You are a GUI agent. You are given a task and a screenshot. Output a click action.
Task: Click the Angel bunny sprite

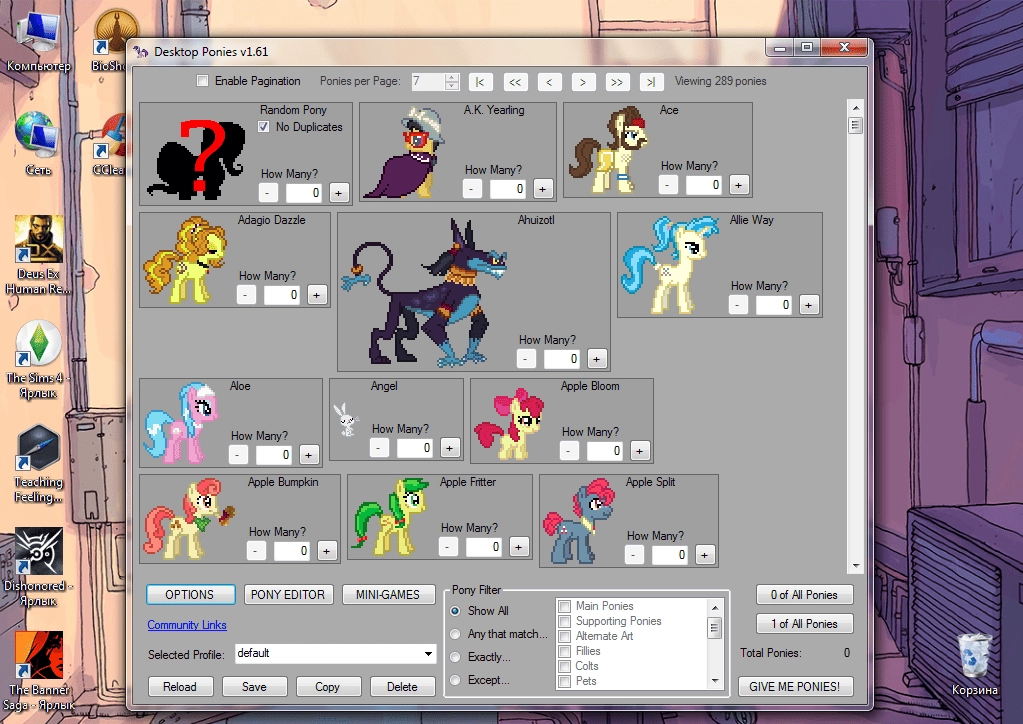point(346,419)
